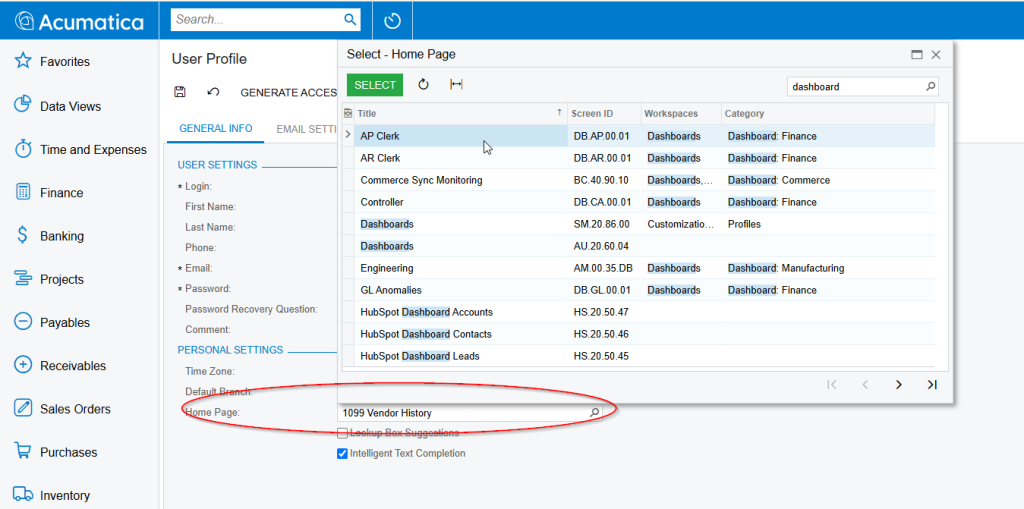The image size is (1024, 509).
Task: Switch to the General Info tab
Action: [x=216, y=129]
